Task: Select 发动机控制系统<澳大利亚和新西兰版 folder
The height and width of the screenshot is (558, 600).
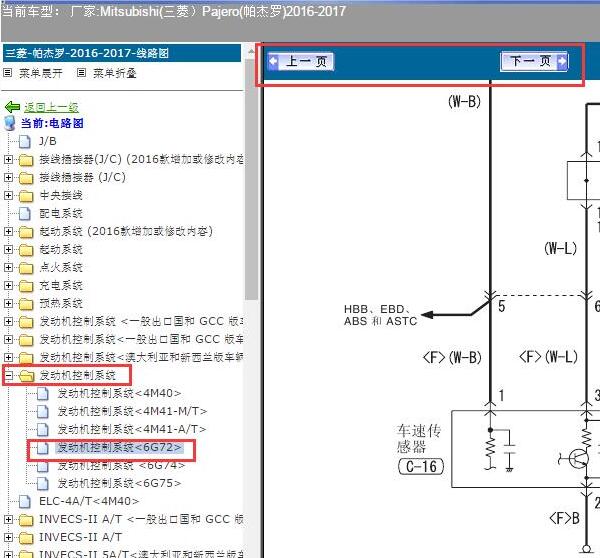Action: [141, 357]
